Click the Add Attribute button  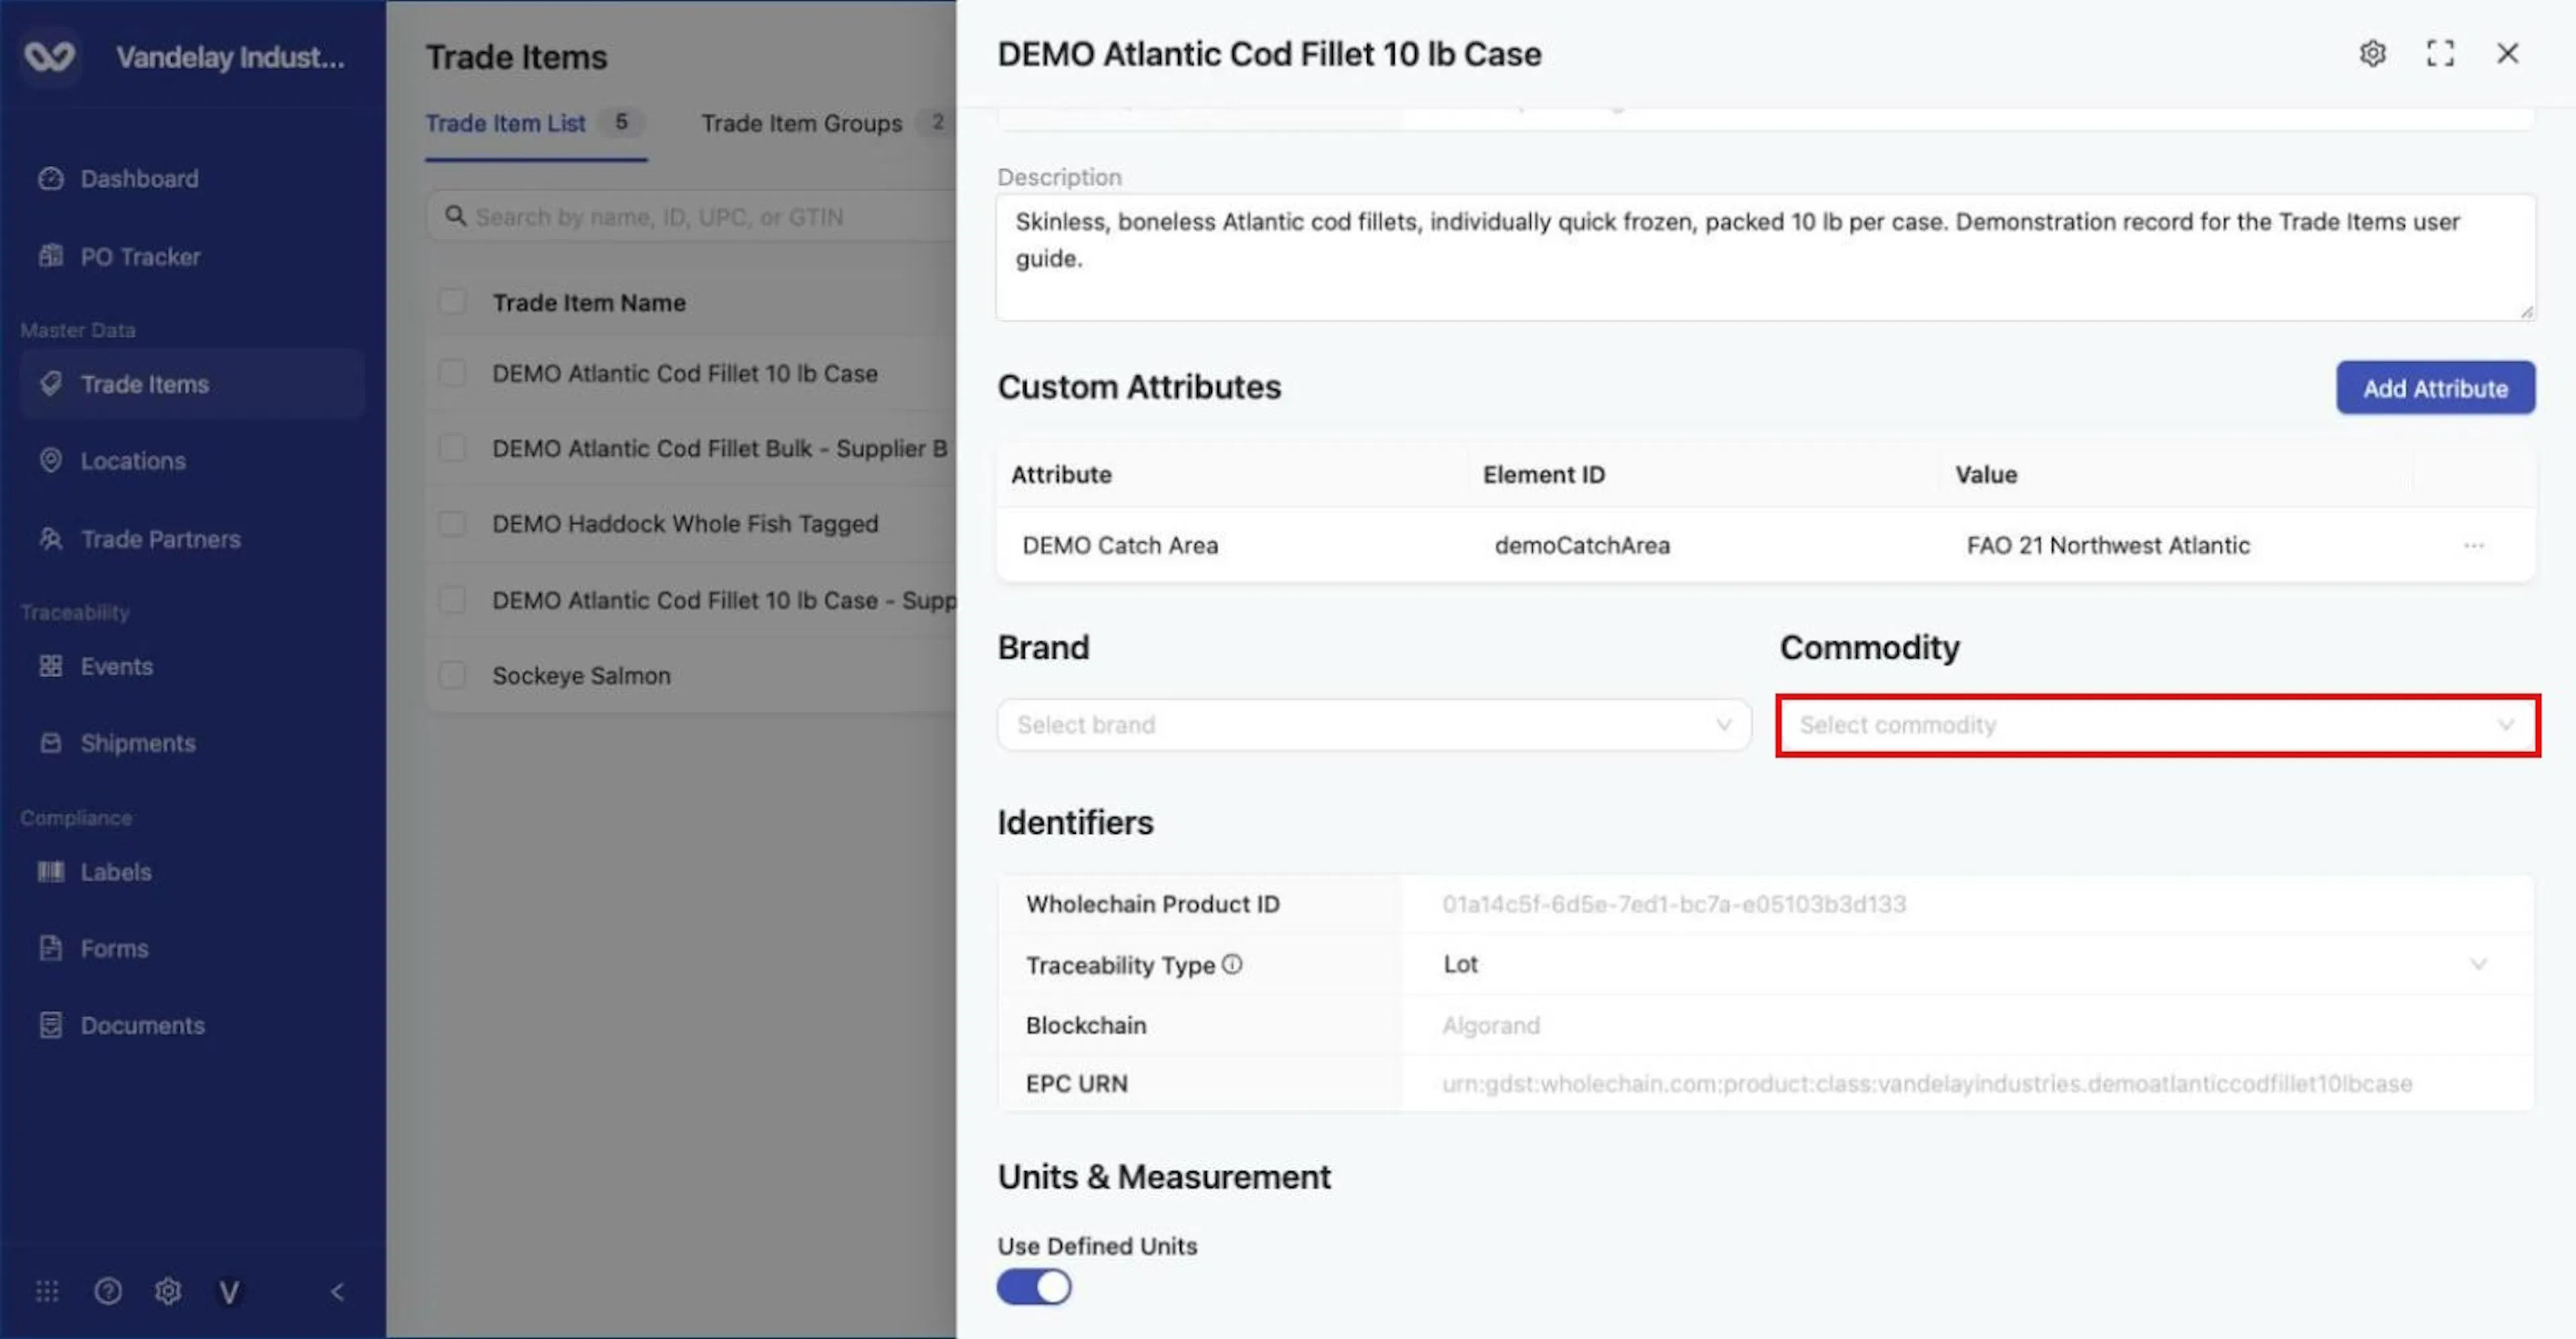(2435, 388)
